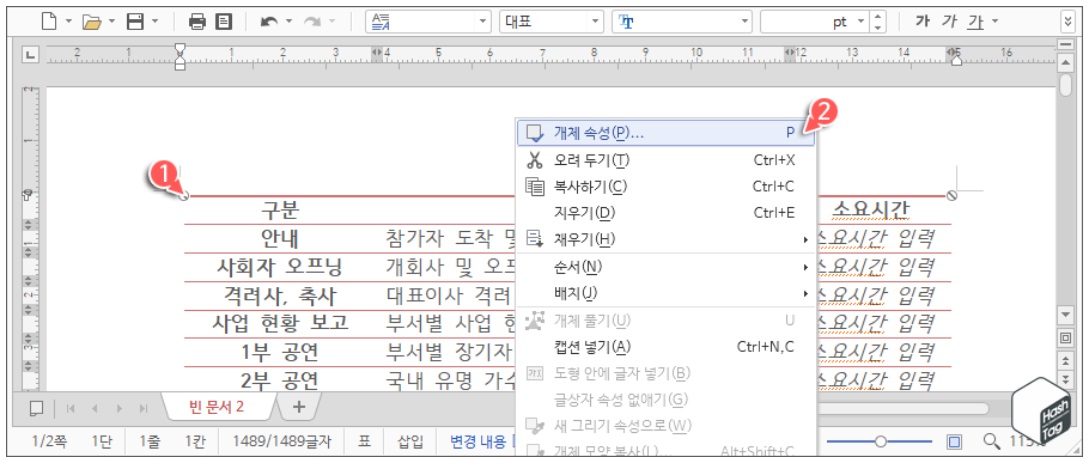Add a new document tab with plus
The height and width of the screenshot is (461, 1088).
tap(299, 407)
